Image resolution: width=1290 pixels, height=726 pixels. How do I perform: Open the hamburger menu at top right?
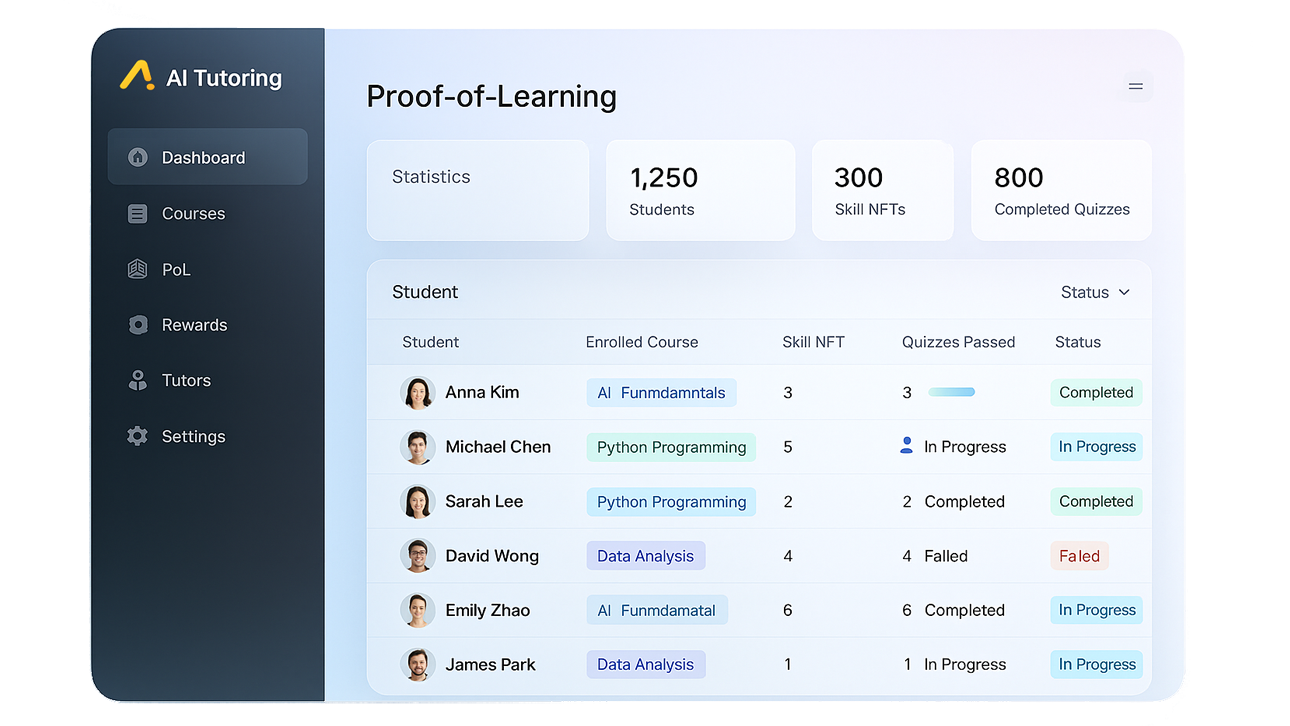click(x=1135, y=87)
